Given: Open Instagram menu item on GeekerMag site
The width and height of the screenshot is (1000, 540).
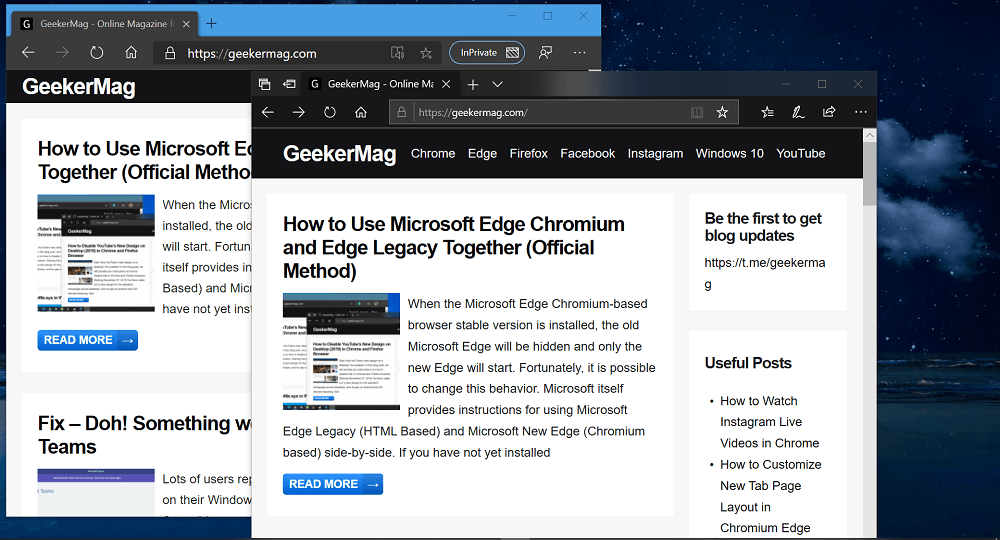Looking at the screenshot, I should pos(655,154).
